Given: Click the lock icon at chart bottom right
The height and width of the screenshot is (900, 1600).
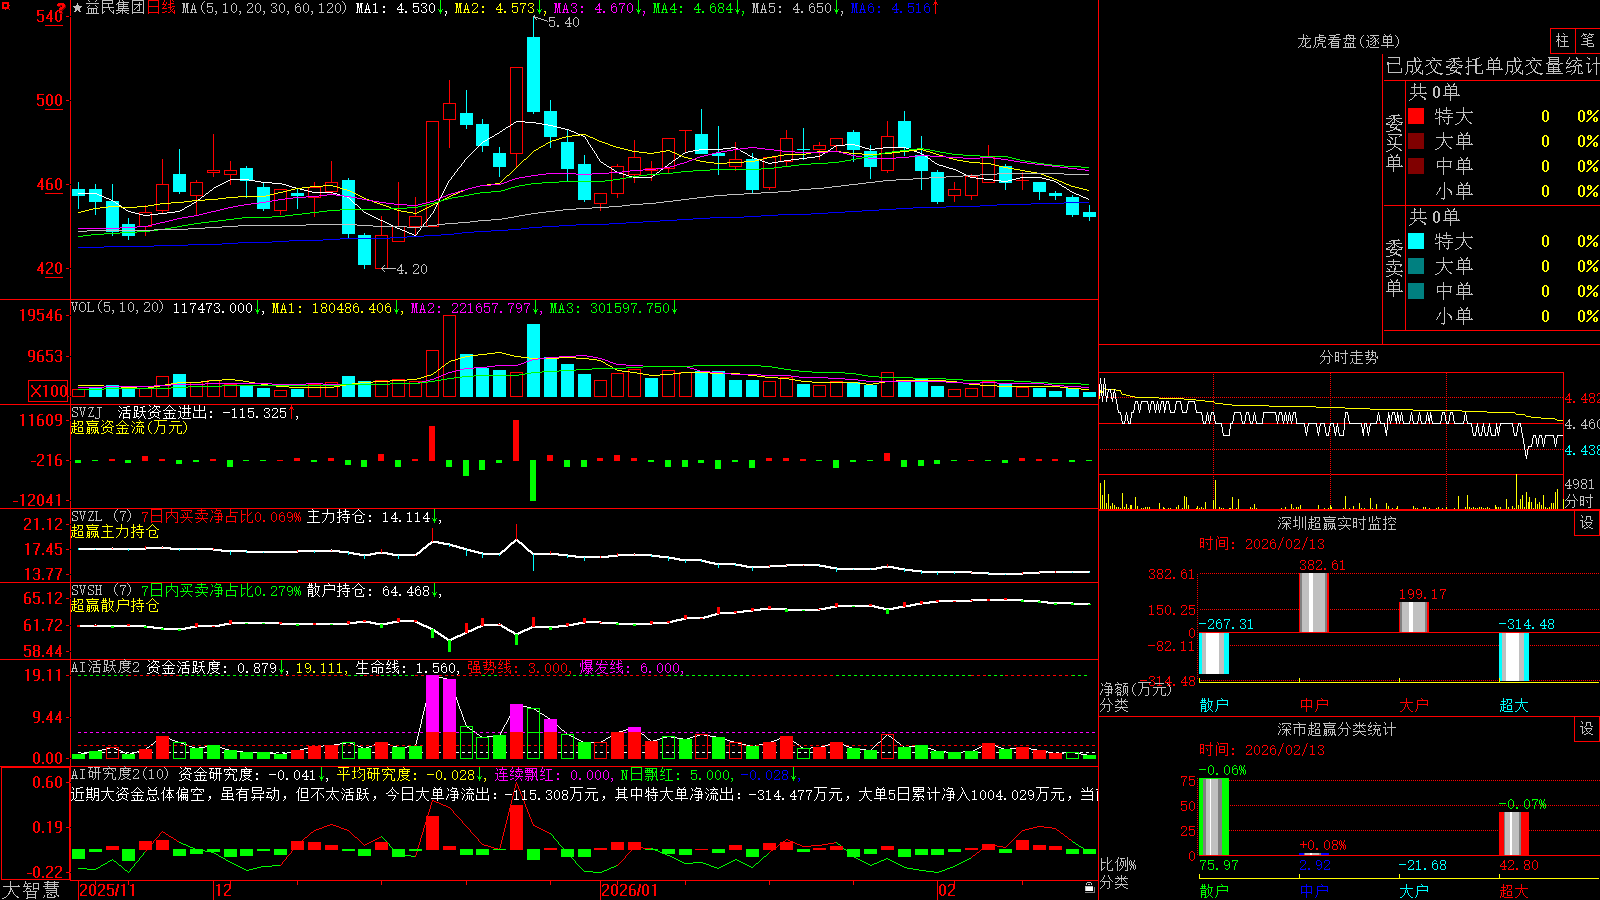Looking at the screenshot, I should pos(1090,888).
